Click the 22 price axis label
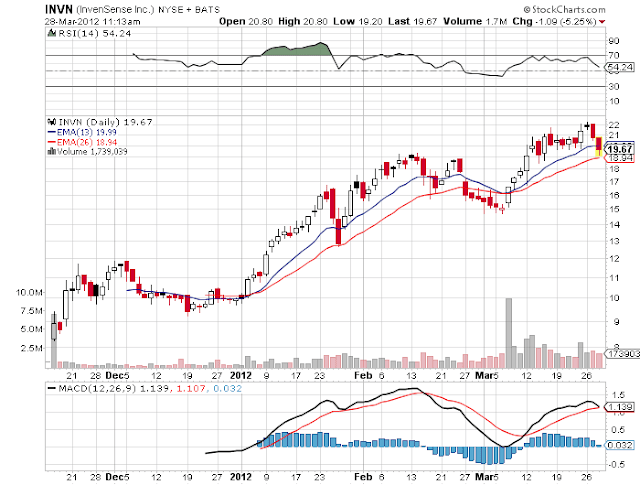Image resolution: width=640 pixels, height=485 pixels. [614, 125]
